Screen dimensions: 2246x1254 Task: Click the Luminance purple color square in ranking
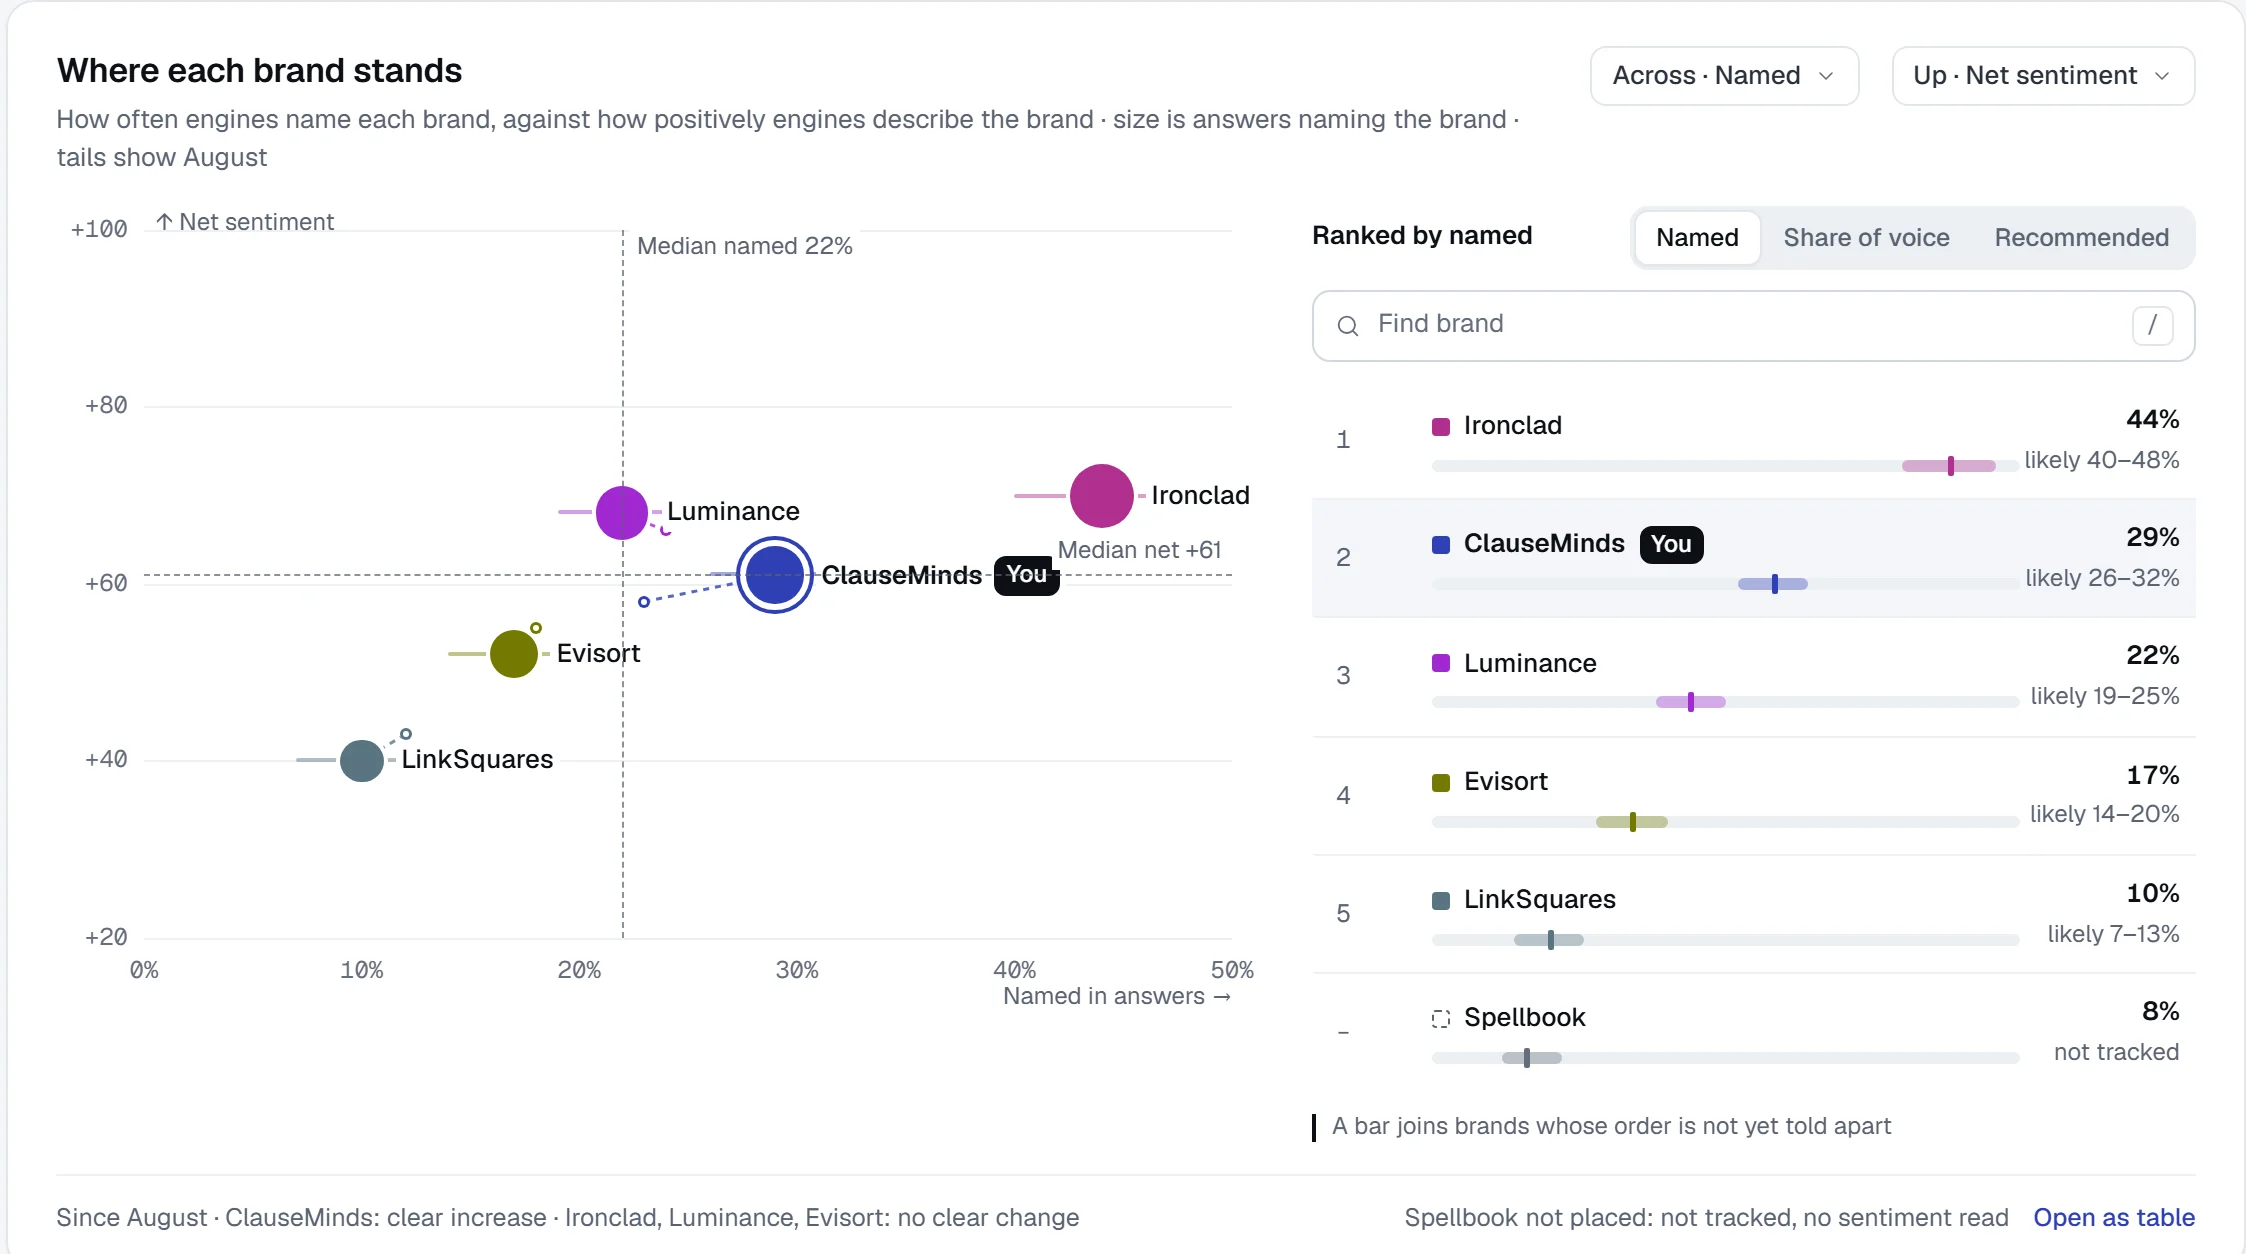pos(1441,663)
